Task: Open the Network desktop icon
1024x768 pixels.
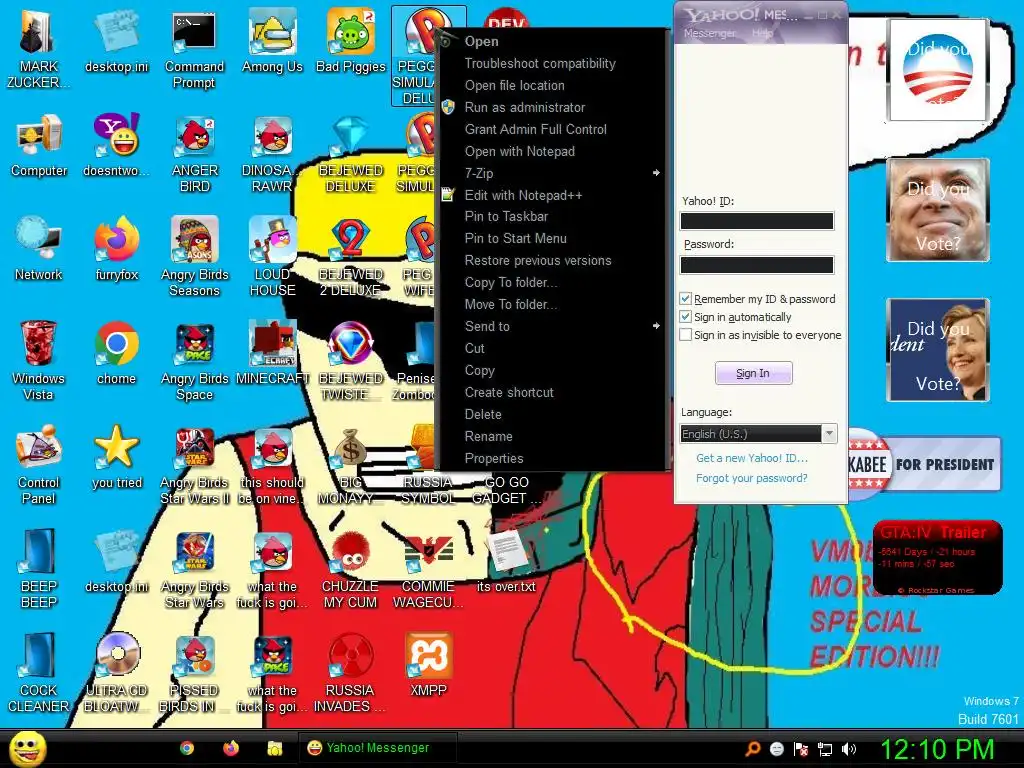Action: (39, 250)
